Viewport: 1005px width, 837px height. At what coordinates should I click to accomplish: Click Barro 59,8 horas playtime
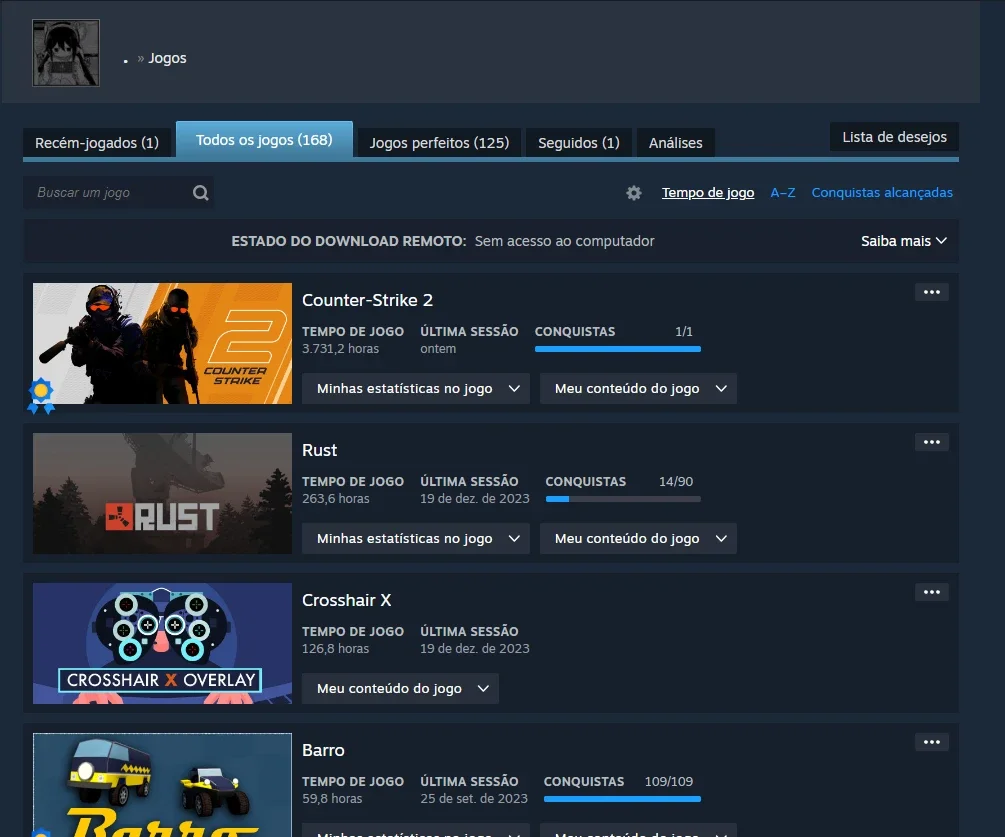(332, 799)
